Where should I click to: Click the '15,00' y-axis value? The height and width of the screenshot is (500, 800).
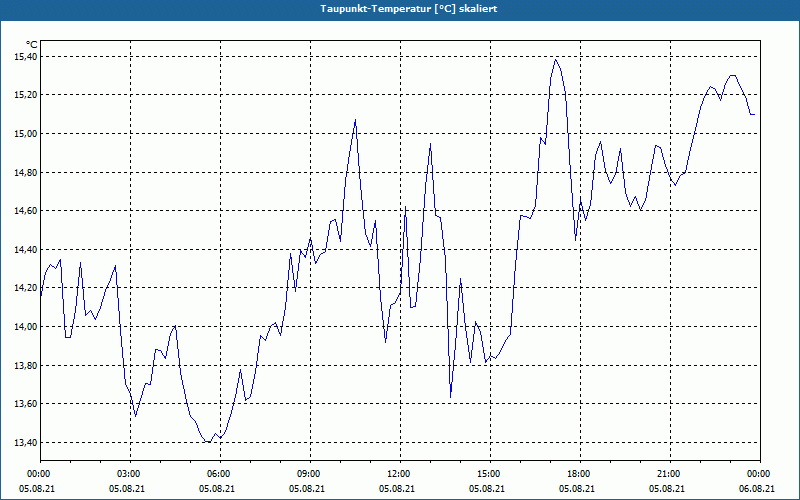tap(24, 134)
